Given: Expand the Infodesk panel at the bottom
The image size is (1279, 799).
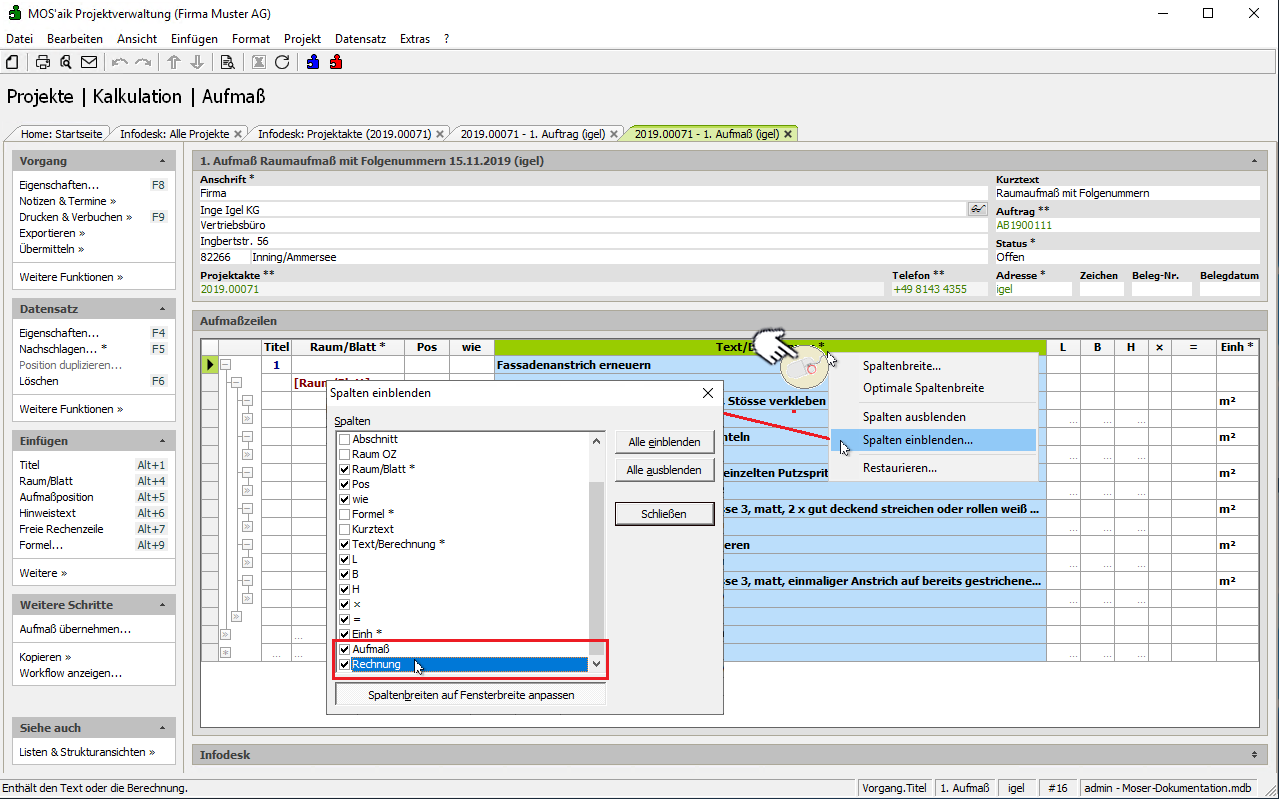Looking at the screenshot, I should (x=1254, y=754).
